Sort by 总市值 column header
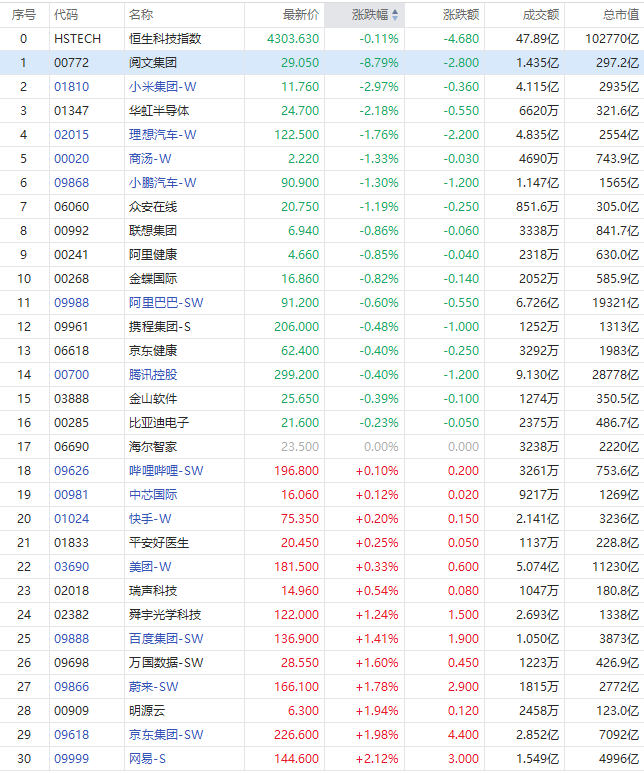 pyautogui.click(x=621, y=15)
